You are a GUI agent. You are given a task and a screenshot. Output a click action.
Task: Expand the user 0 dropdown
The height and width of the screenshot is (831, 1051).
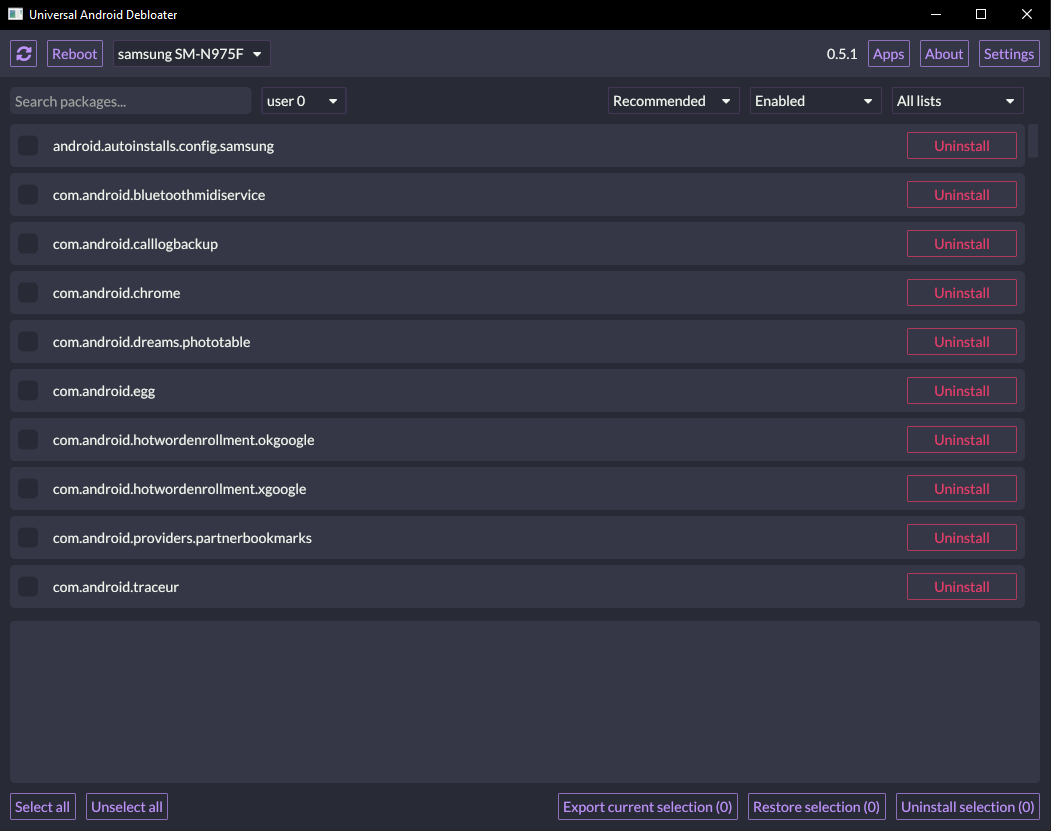coord(303,101)
